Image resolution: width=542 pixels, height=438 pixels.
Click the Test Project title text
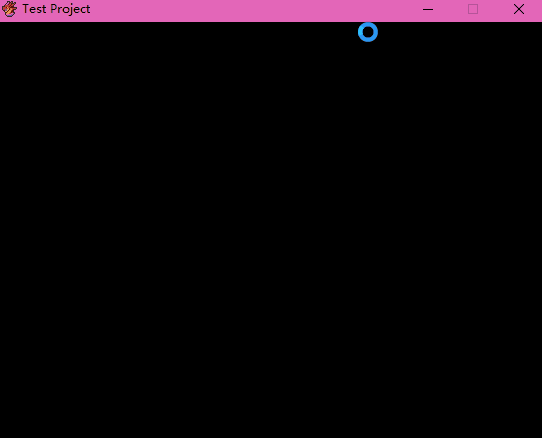[x=56, y=9]
